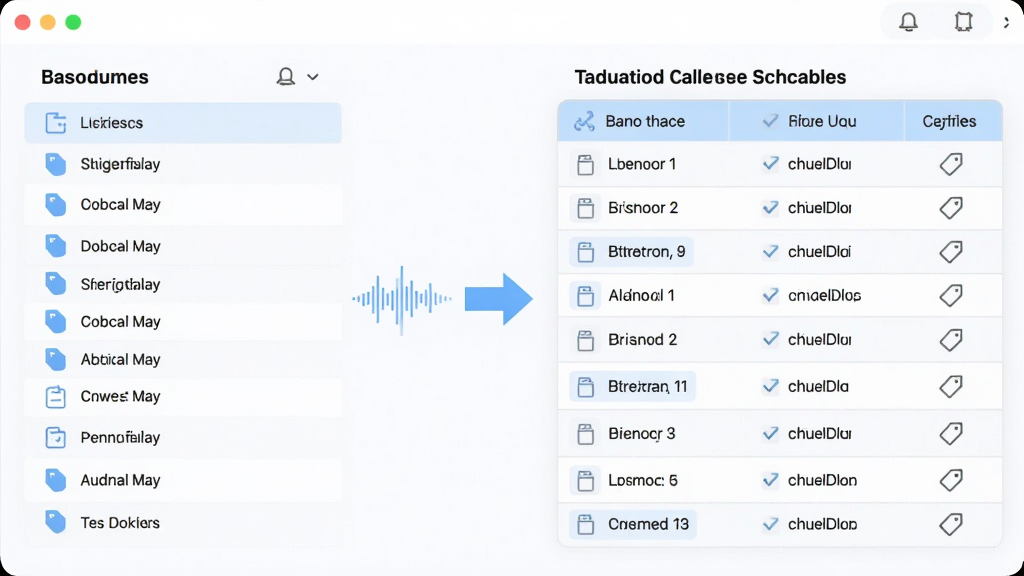Click the Bano thace column header
Screen dimensions: 1024x576
tap(643, 121)
